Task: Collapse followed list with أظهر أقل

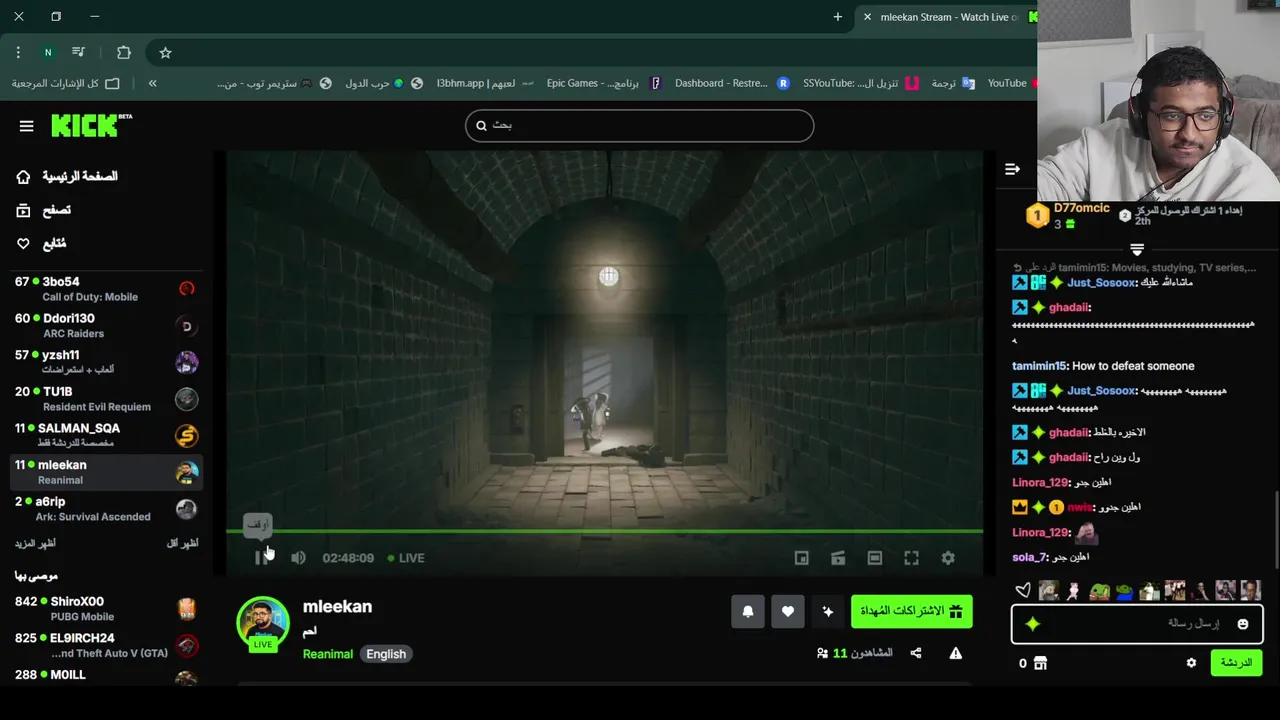Action: pyautogui.click(x=182, y=543)
